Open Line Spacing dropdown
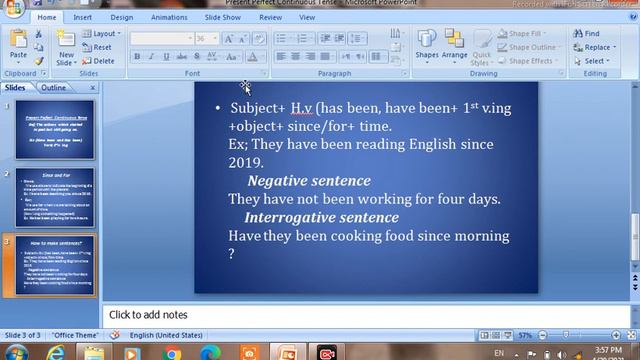This screenshot has width=640, height=360. [357, 38]
